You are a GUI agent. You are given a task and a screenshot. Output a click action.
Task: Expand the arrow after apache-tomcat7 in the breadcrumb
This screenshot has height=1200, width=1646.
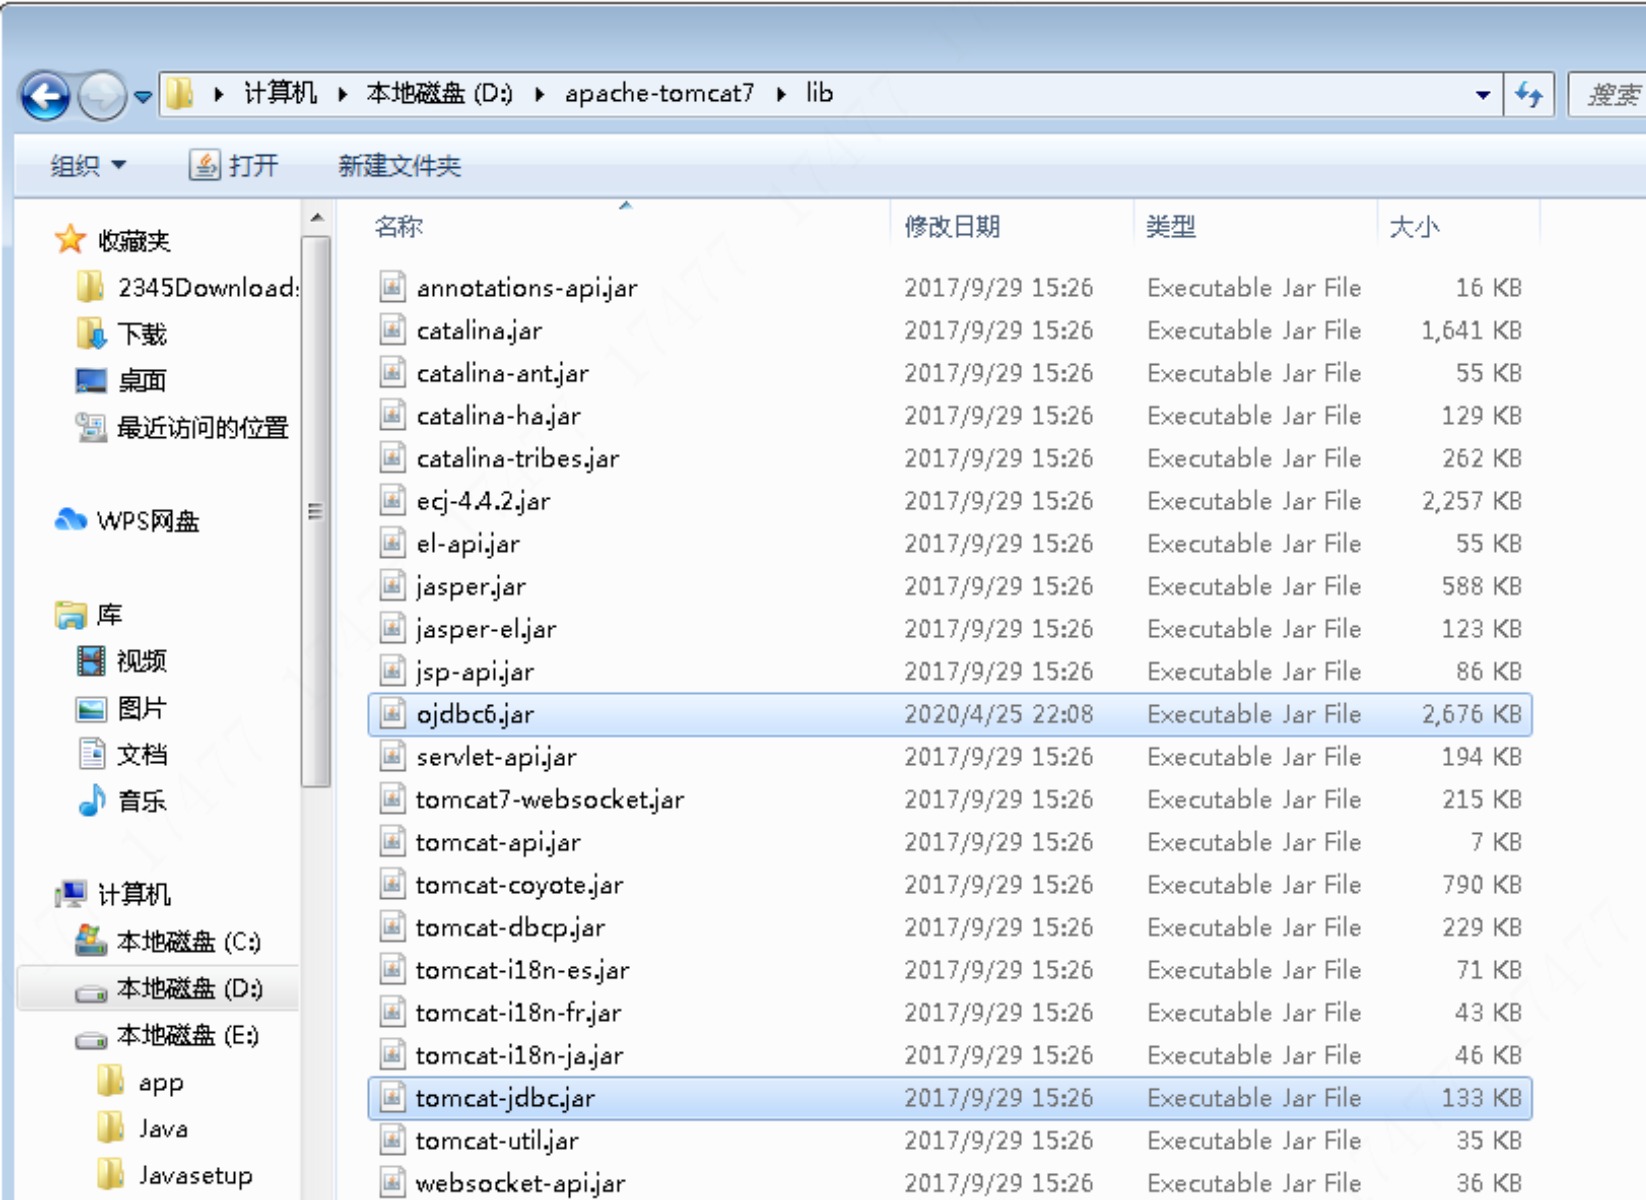tap(780, 95)
